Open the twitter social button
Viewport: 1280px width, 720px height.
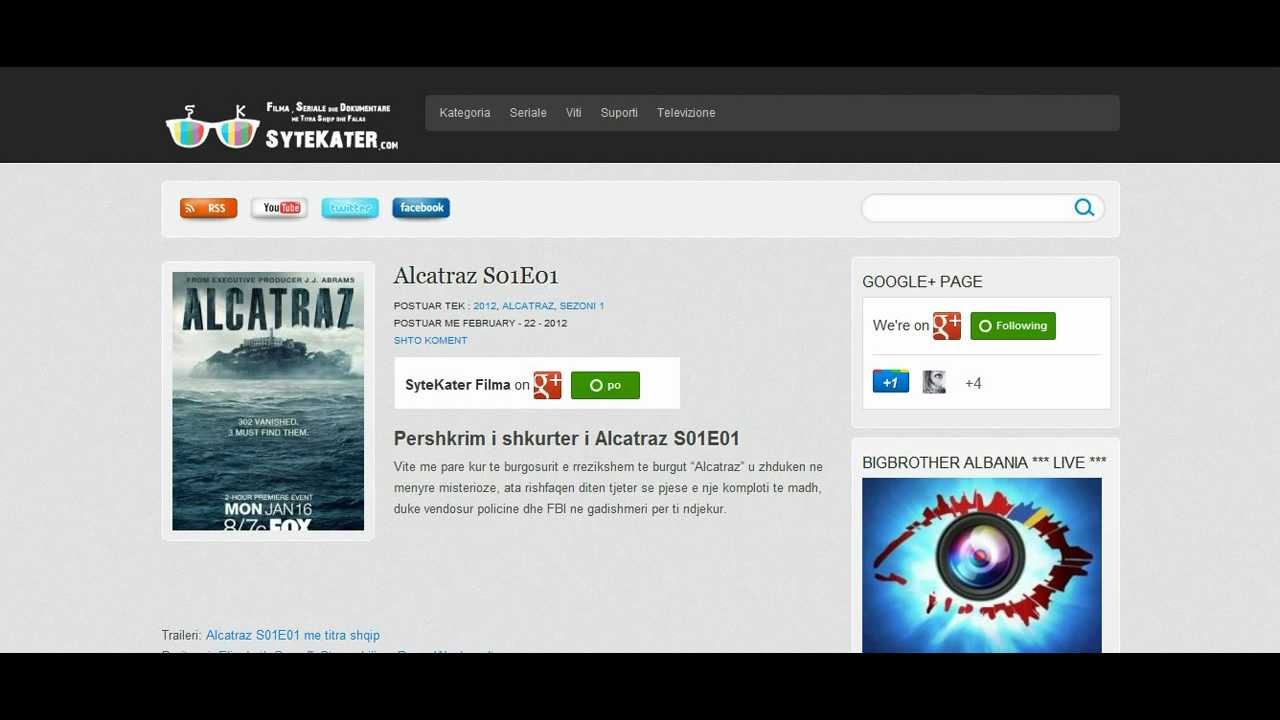[x=350, y=208]
